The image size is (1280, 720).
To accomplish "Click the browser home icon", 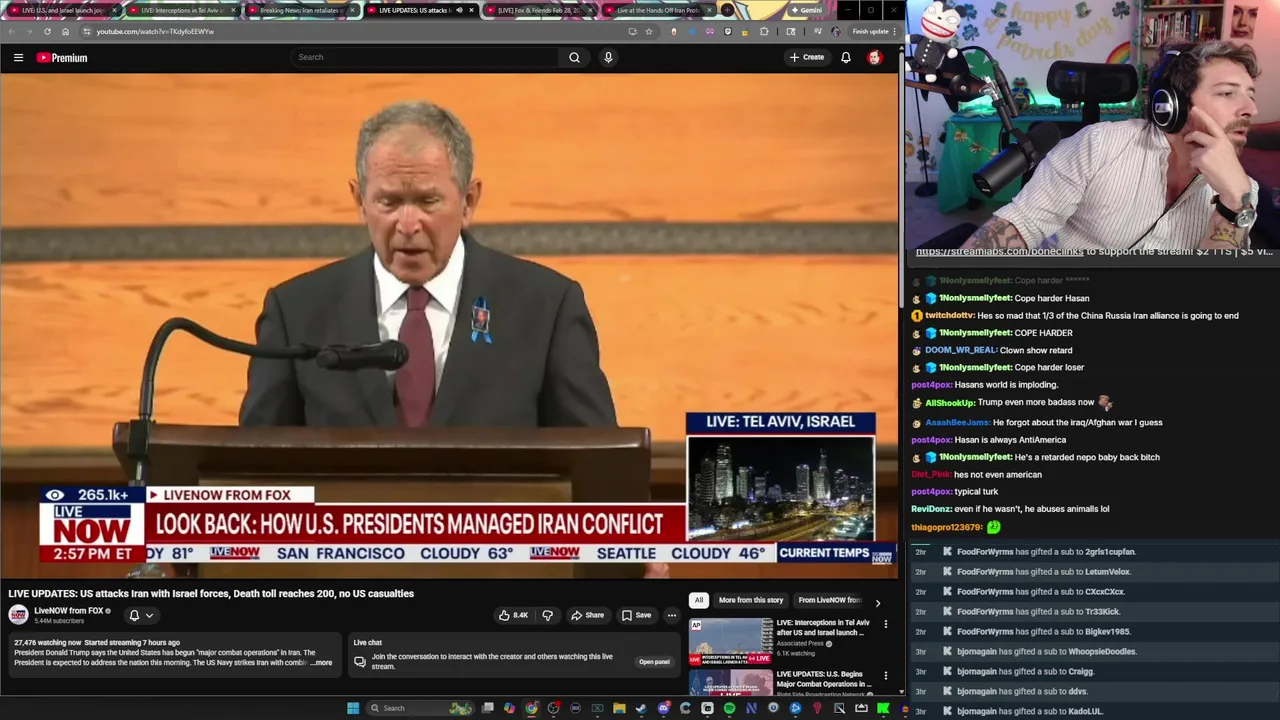I will pos(67,31).
